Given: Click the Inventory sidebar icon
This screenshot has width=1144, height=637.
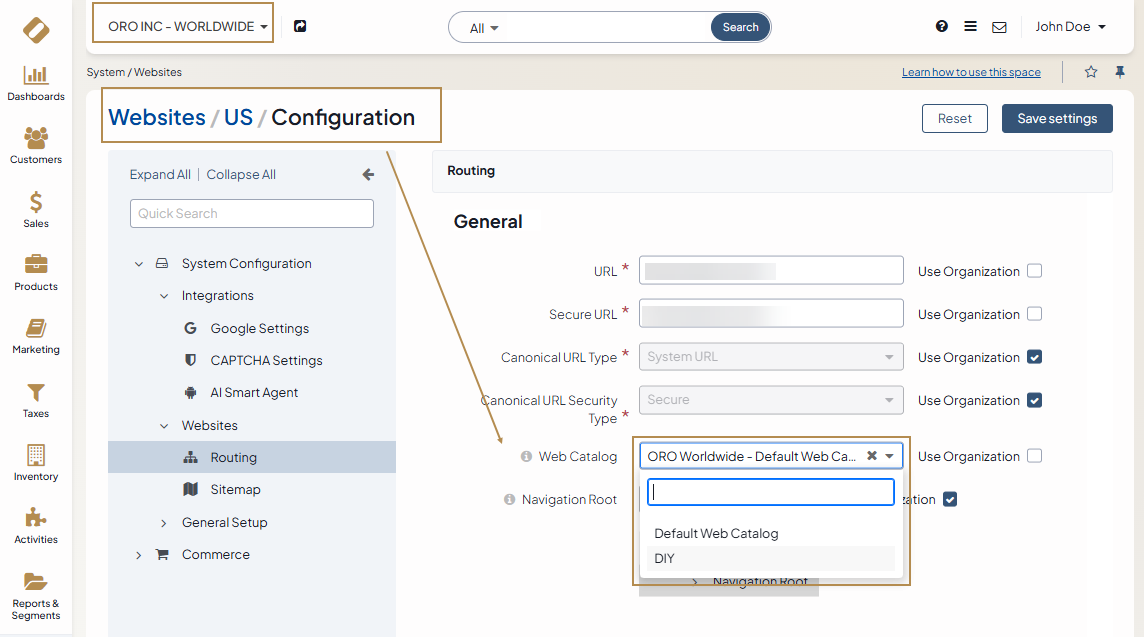Looking at the screenshot, I should tap(36, 456).
